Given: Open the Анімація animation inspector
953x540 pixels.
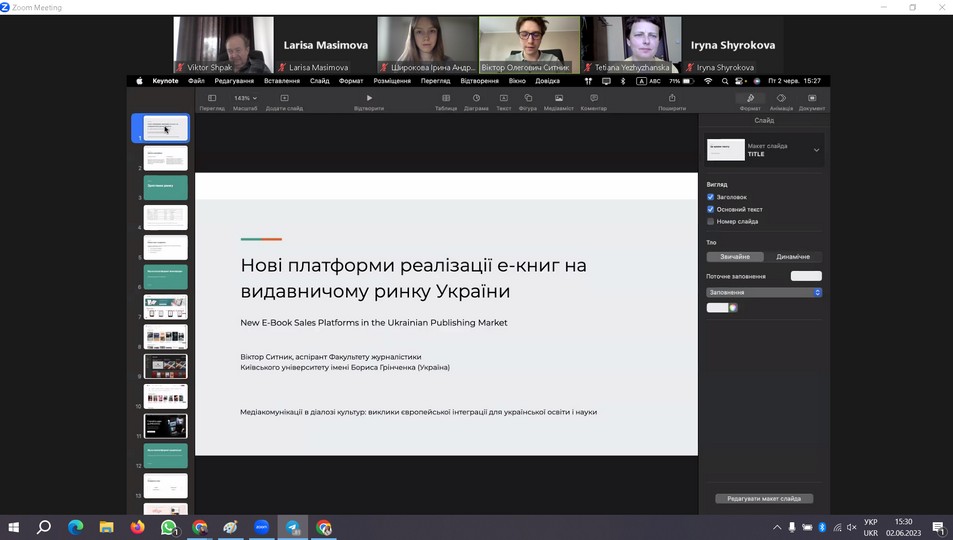Looking at the screenshot, I should click(x=781, y=98).
